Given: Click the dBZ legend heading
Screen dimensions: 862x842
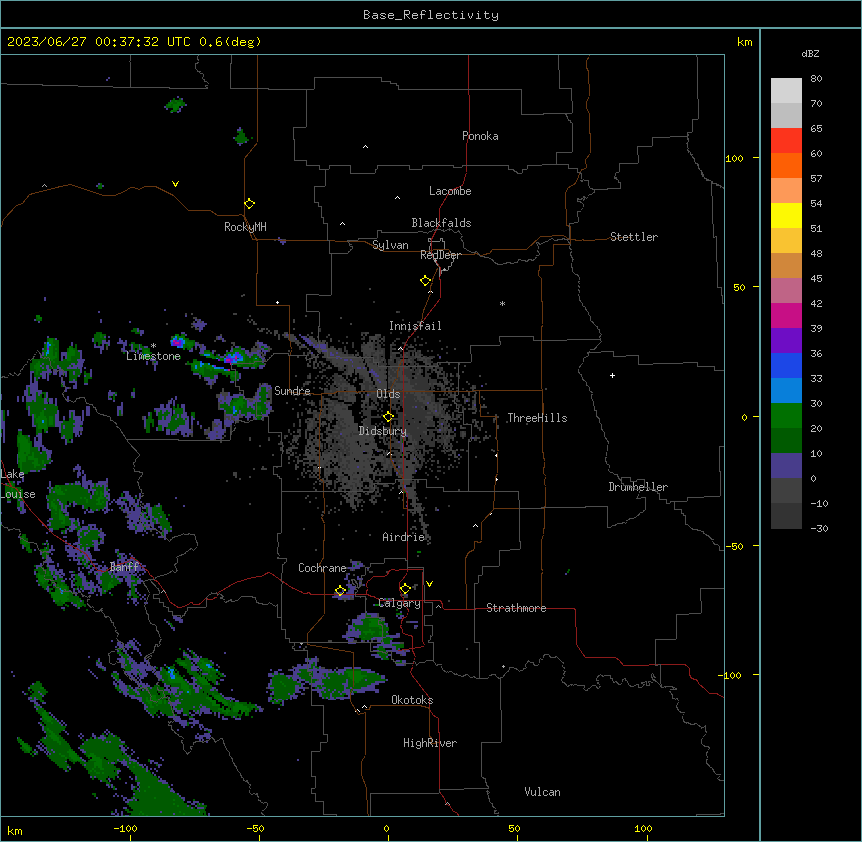Looking at the screenshot, I should point(810,53).
